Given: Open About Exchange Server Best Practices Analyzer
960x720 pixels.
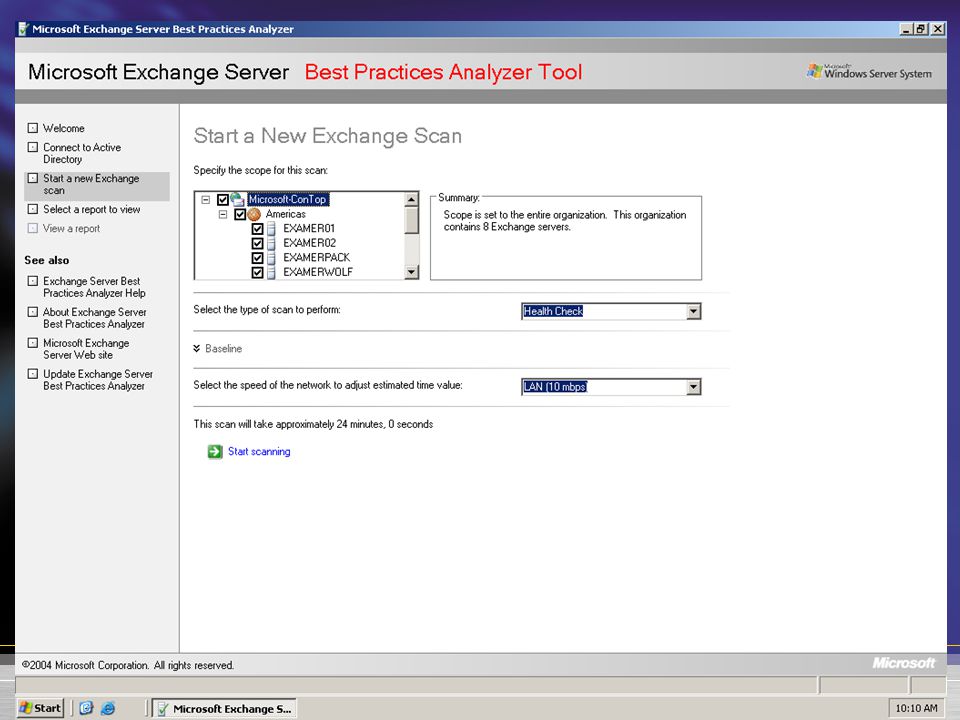Looking at the screenshot, I should click(x=95, y=318).
